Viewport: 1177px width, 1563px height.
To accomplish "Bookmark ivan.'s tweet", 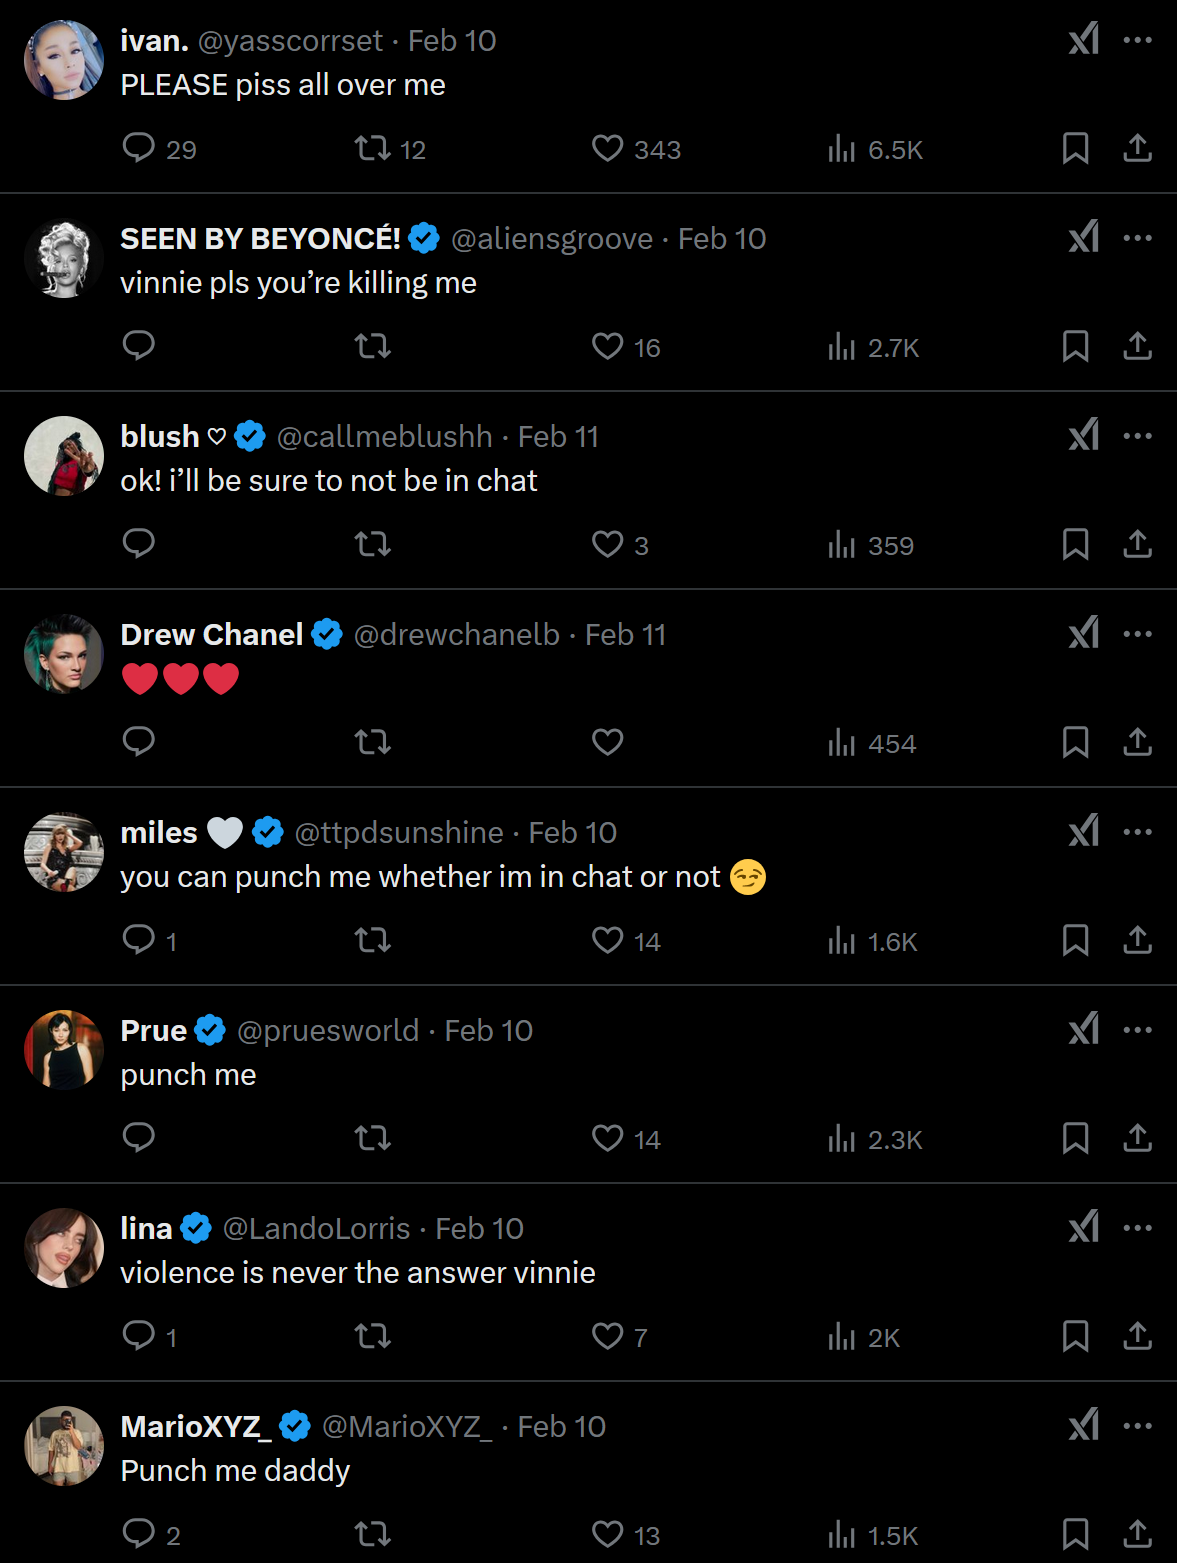I will tap(1075, 148).
